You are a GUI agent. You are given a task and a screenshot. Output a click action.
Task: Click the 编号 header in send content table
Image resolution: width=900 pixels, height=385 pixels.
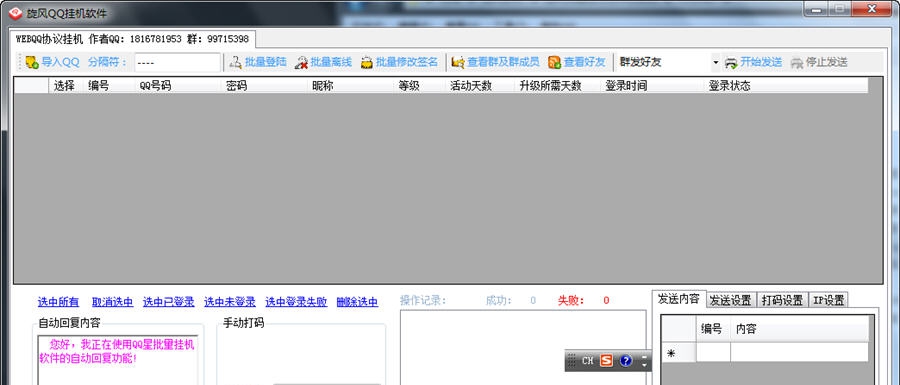pyautogui.click(x=713, y=329)
